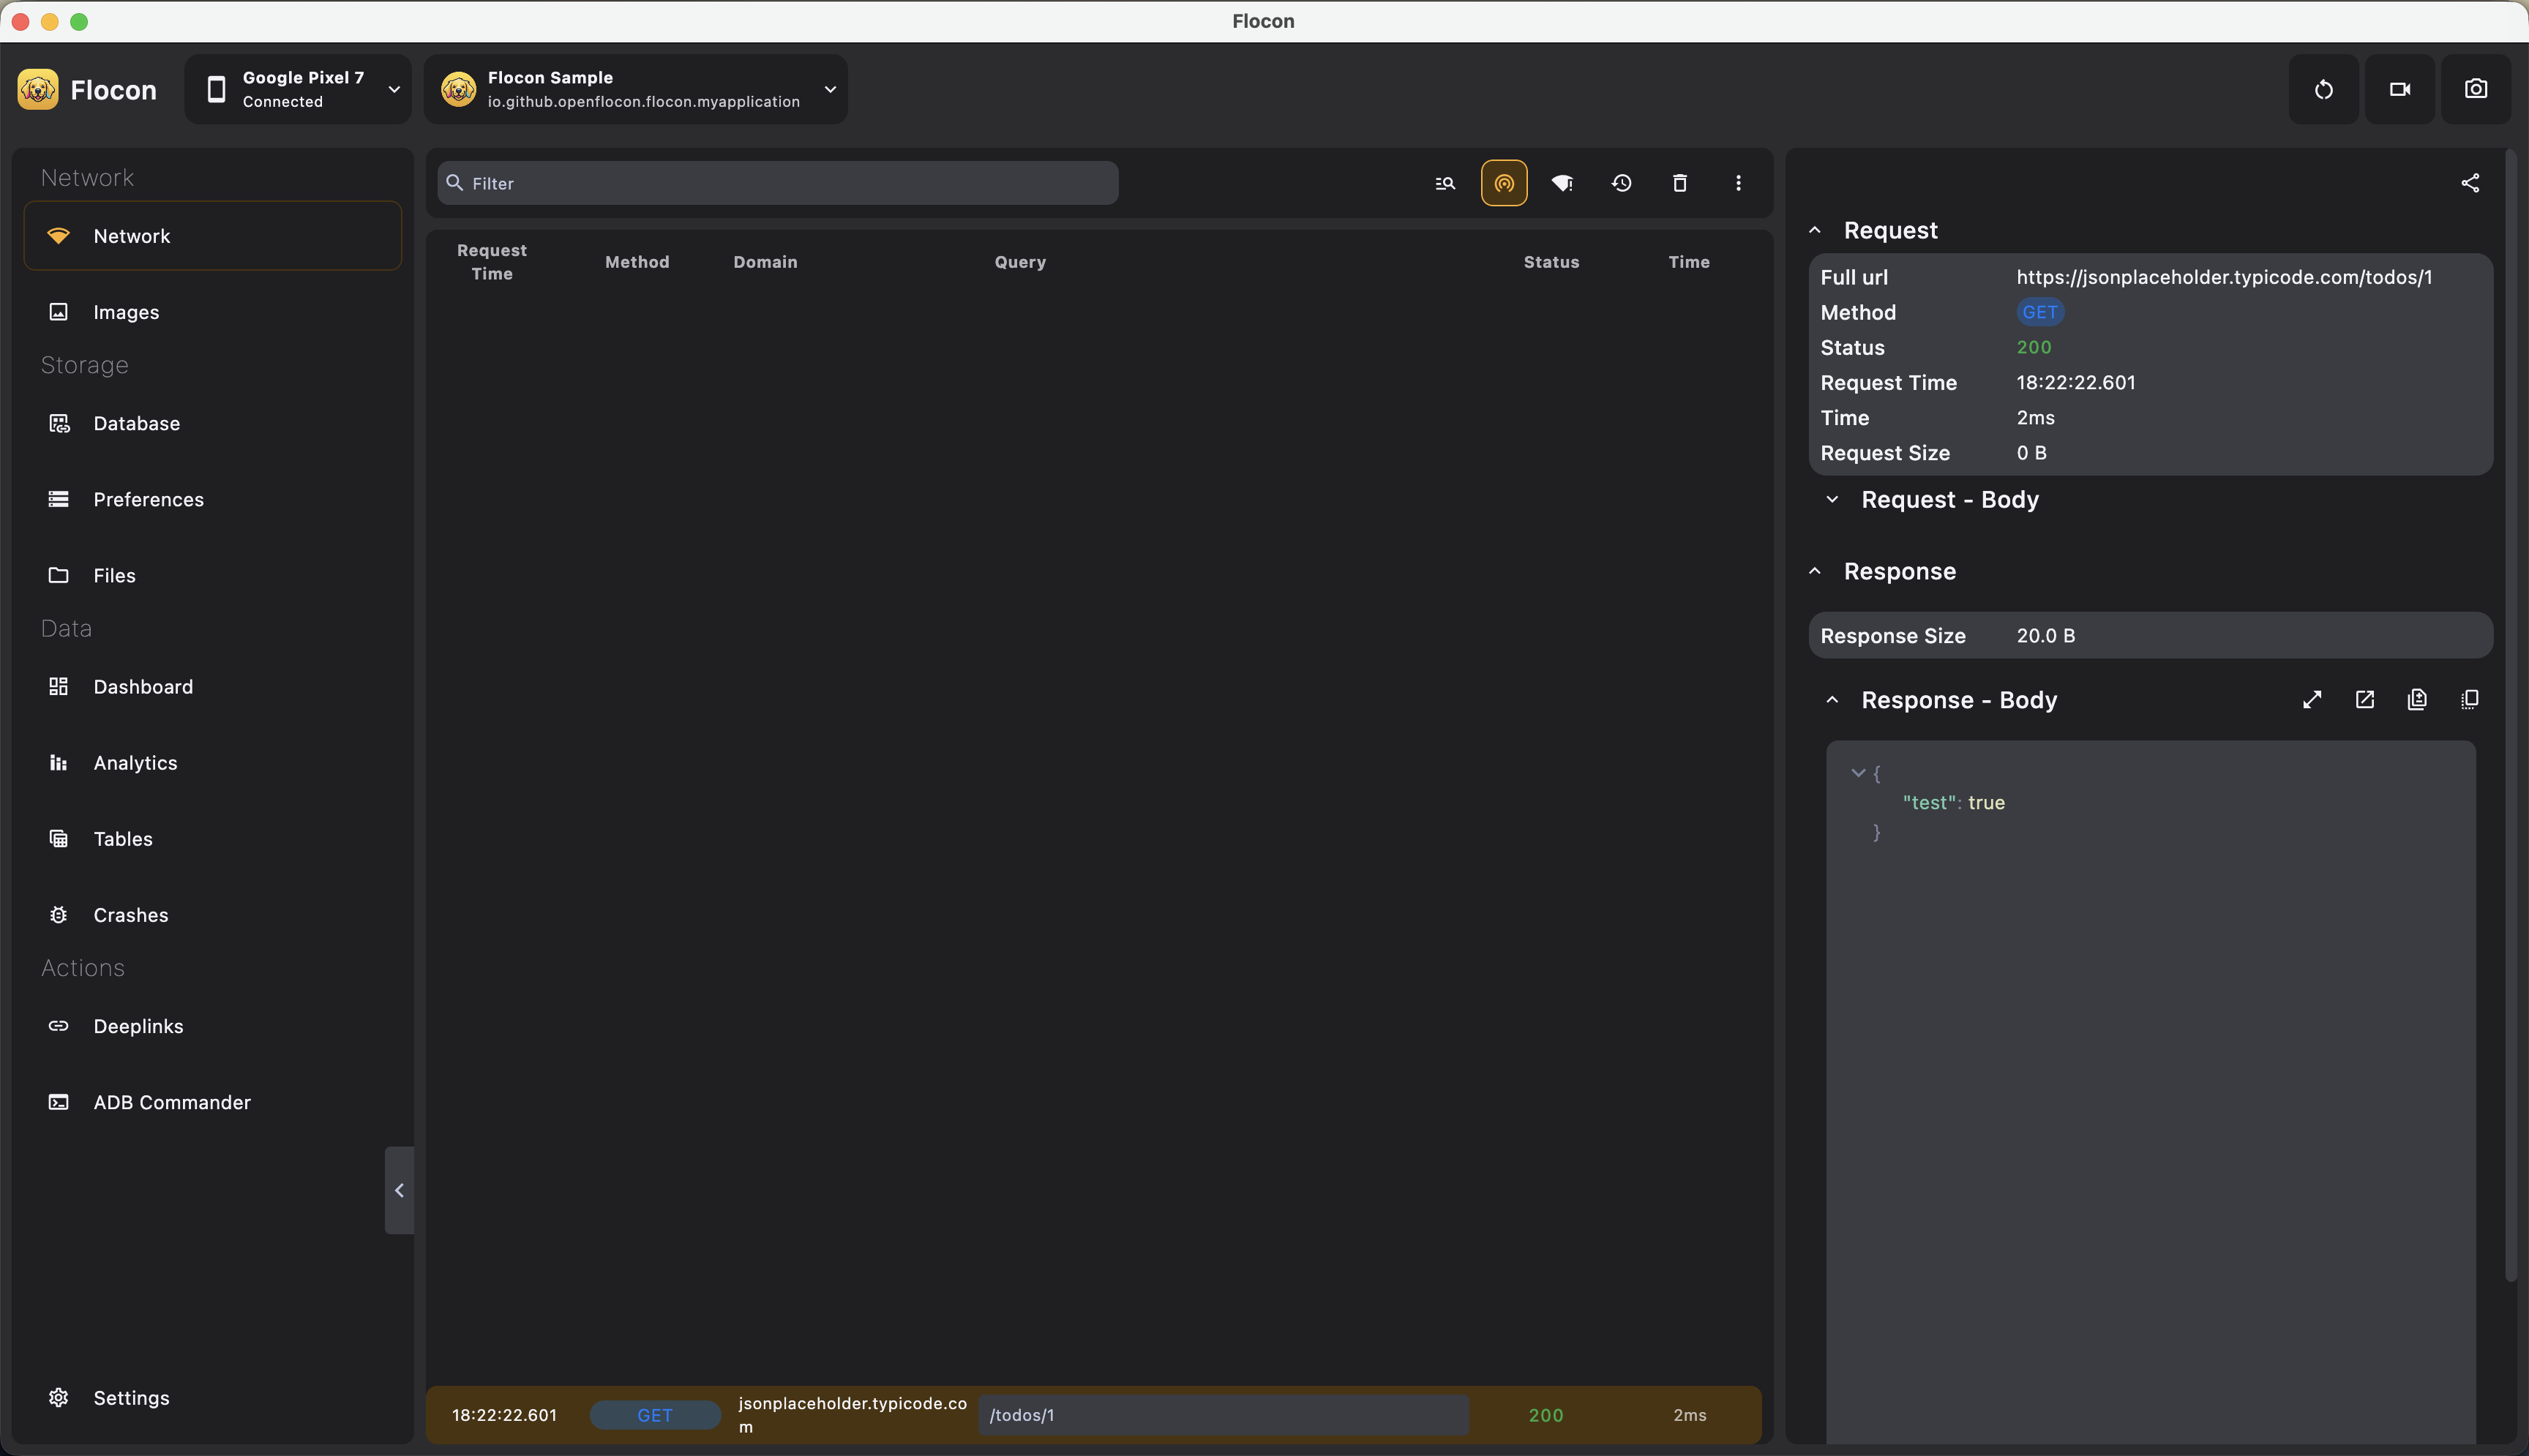2529x1456 pixels.
Task: Open the three-dot more options menu
Action: (x=1738, y=183)
